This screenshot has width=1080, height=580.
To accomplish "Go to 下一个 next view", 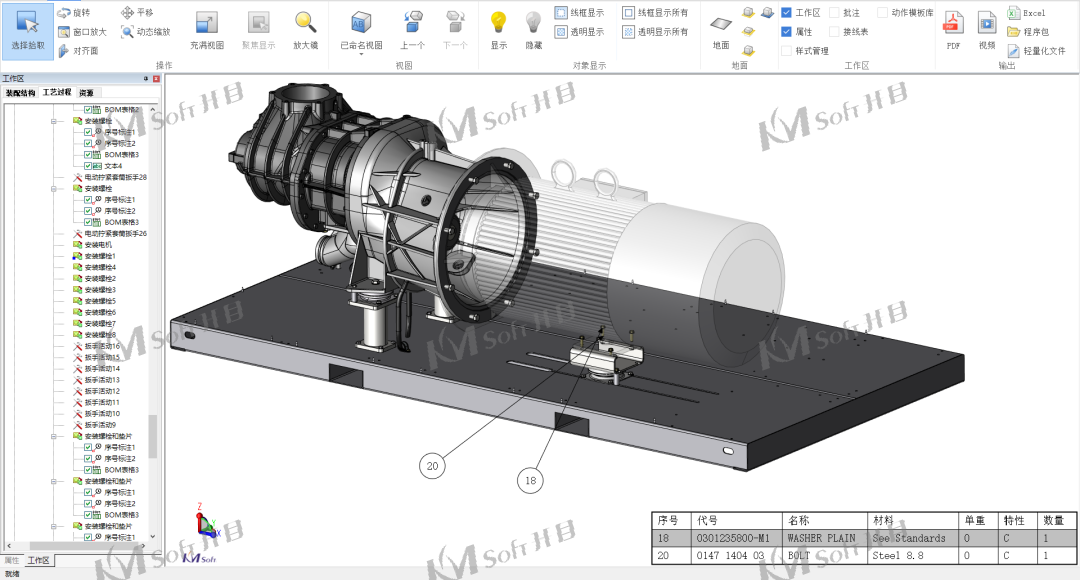I will [455, 30].
